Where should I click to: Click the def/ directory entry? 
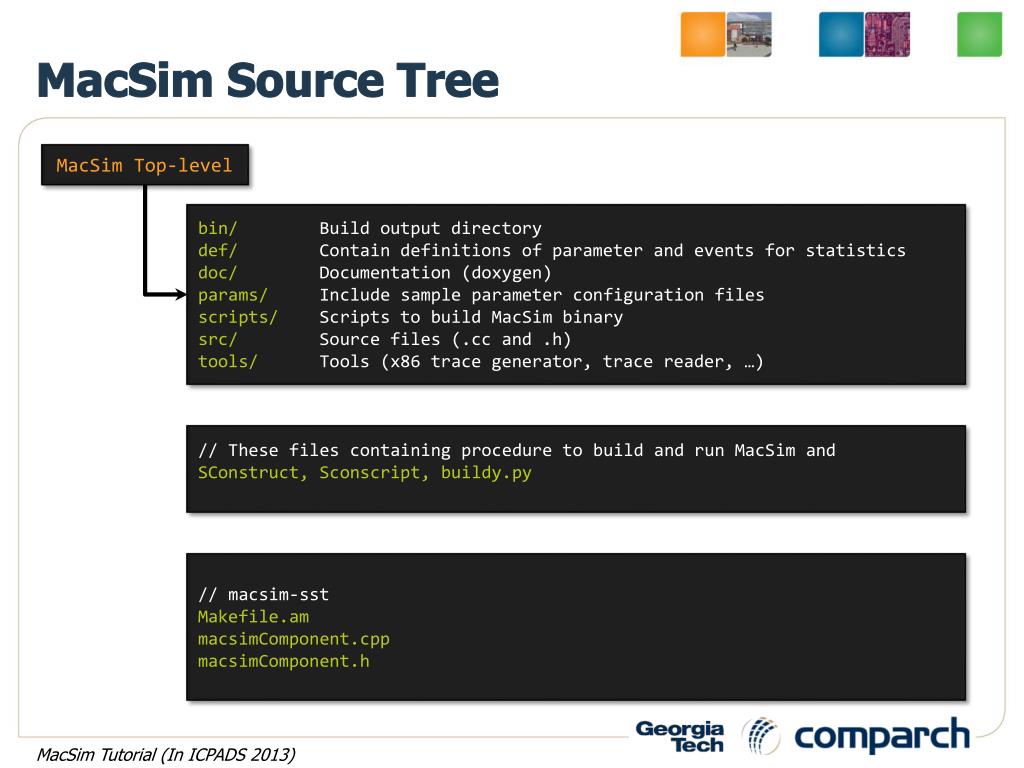(217, 251)
